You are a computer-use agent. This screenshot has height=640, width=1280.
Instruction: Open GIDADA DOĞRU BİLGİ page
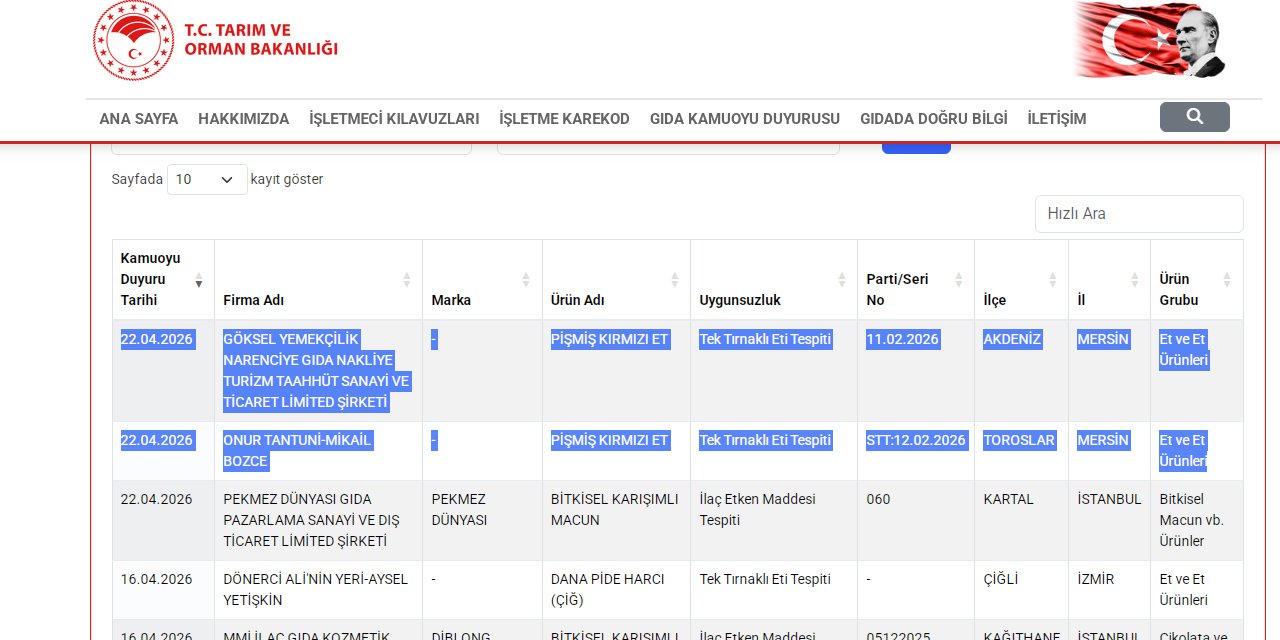[933, 118]
